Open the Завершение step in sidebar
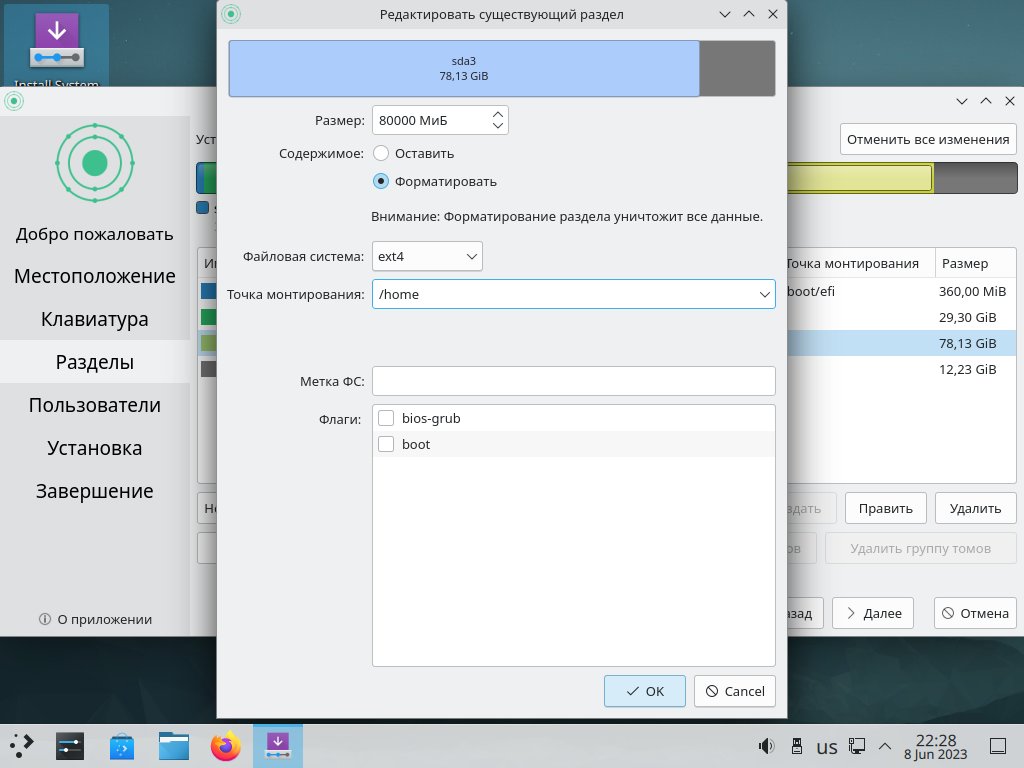The height and width of the screenshot is (768, 1024). tap(95, 491)
